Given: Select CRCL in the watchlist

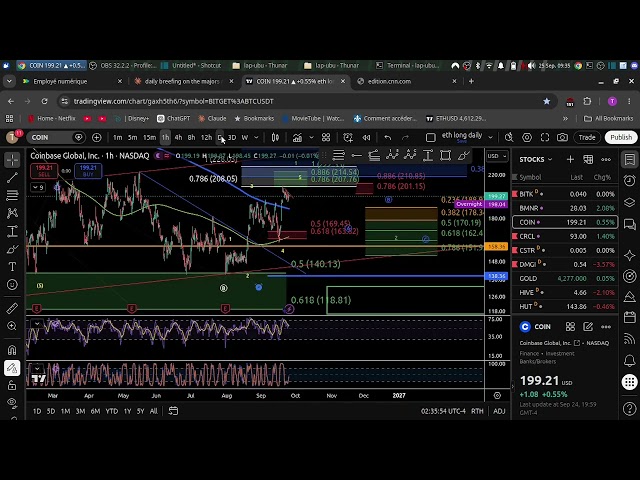Looking at the screenshot, I should (x=565, y=236).
